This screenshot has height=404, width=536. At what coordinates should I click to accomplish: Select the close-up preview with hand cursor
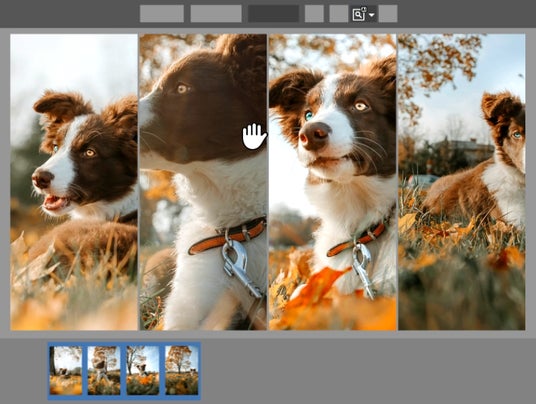click(x=203, y=182)
